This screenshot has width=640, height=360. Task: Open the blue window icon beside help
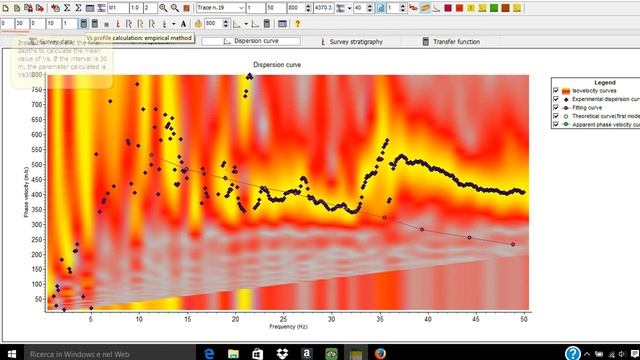click(282, 24)
